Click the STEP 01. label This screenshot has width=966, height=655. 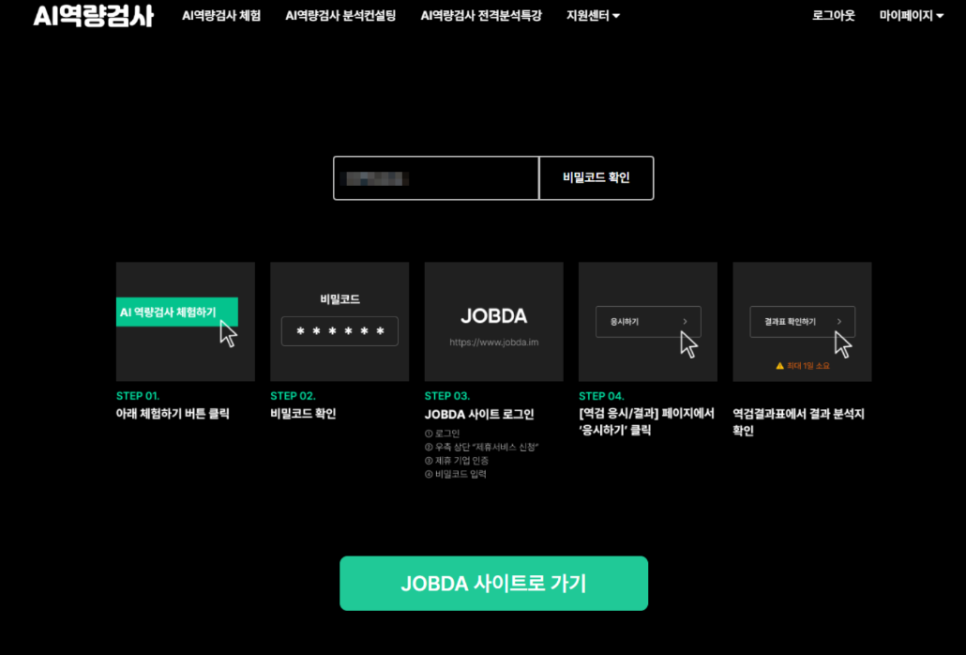(137, 396)
